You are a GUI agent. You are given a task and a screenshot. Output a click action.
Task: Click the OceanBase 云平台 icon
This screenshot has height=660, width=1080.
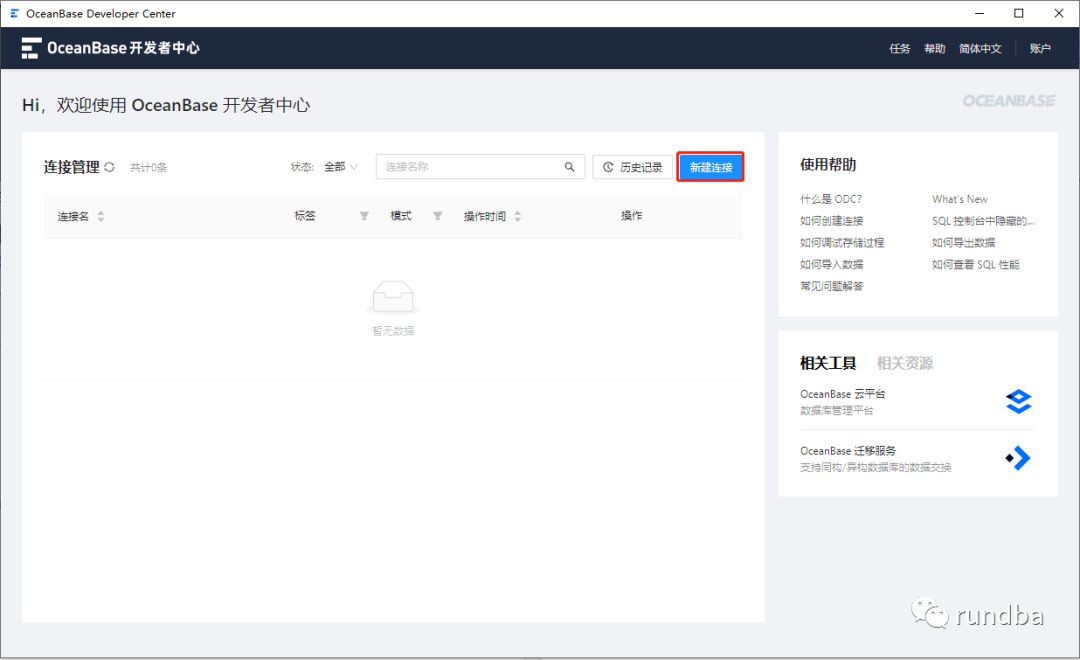coord(1019,402)
